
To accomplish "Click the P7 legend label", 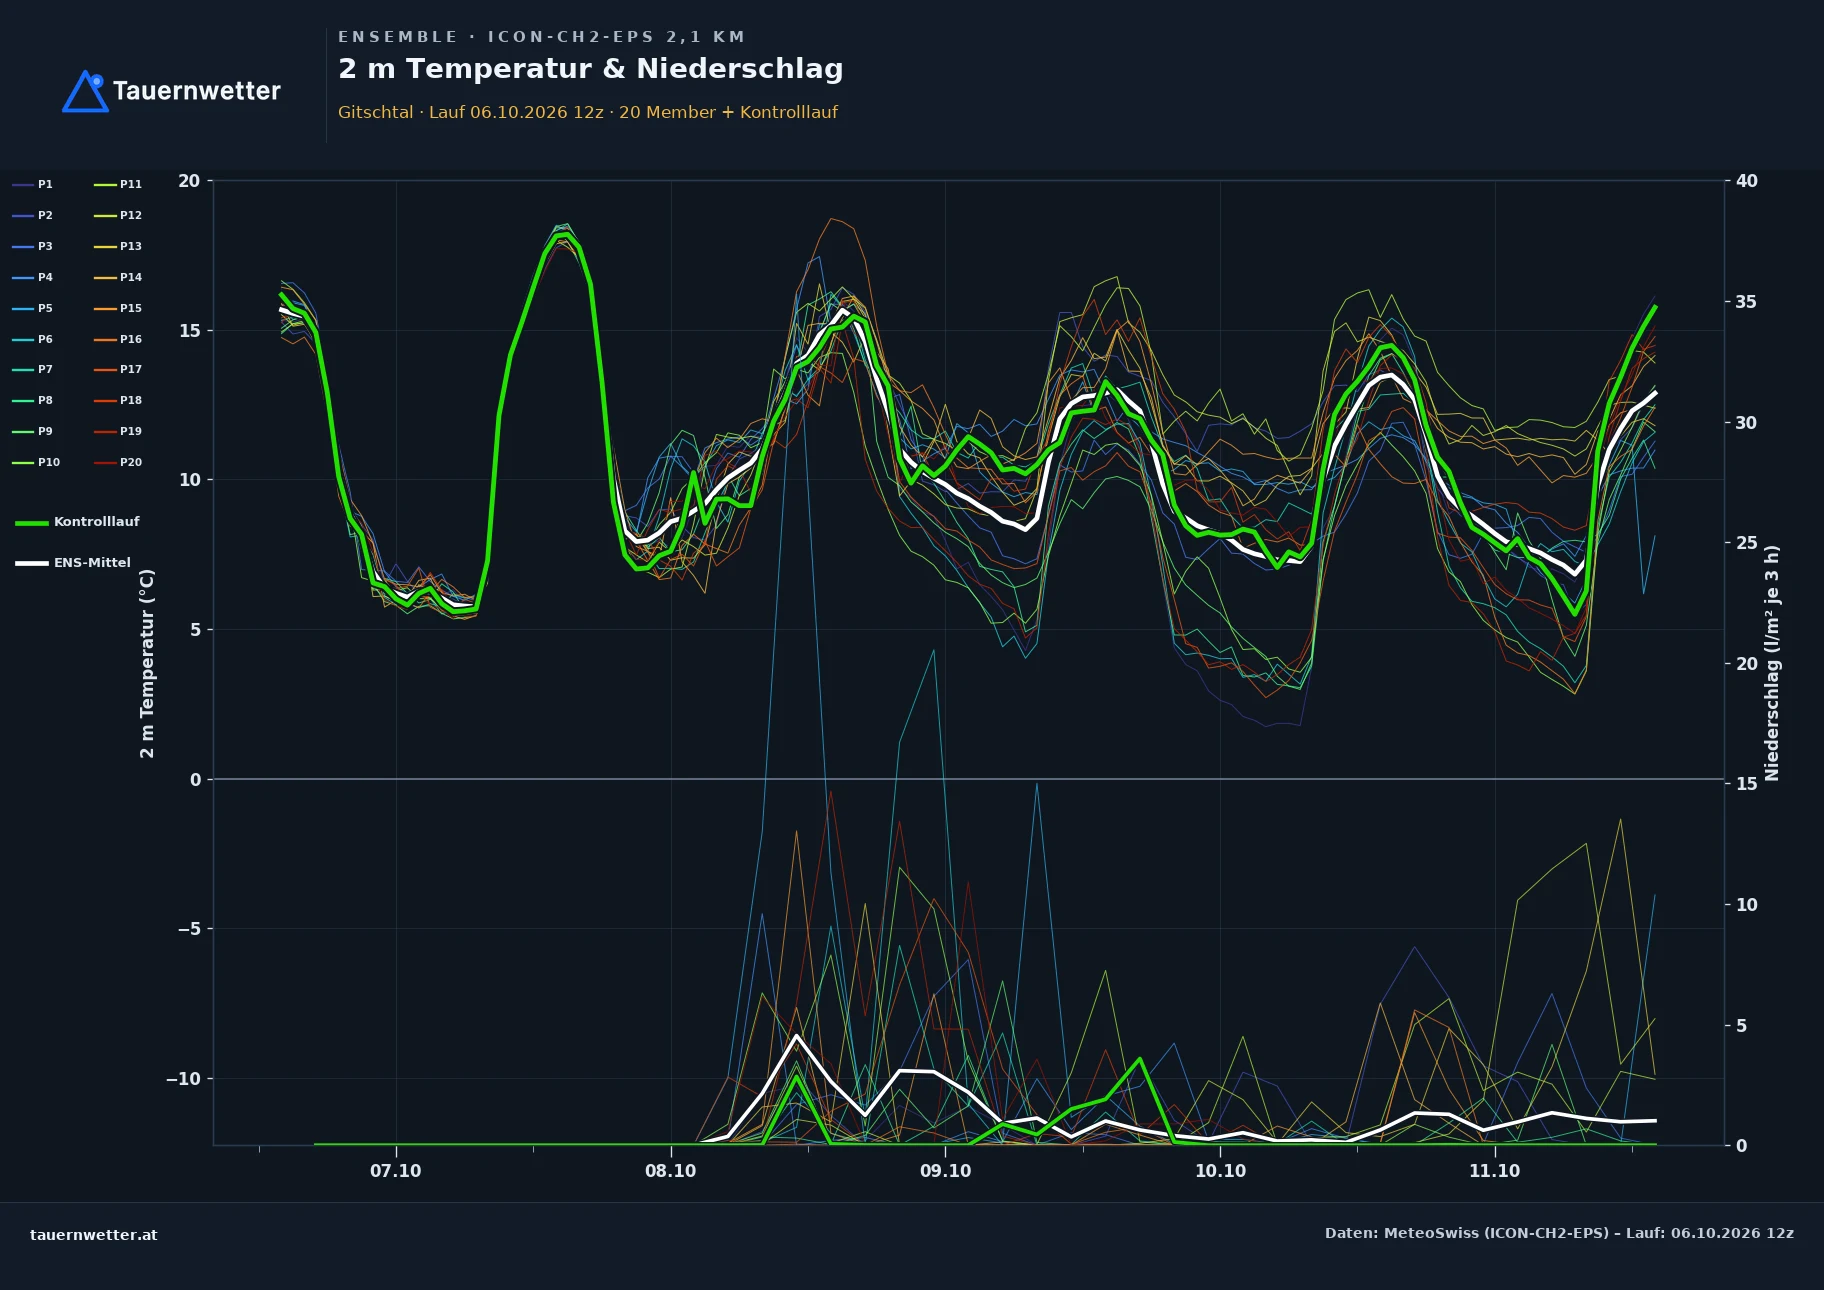I will tap(45, 369).
